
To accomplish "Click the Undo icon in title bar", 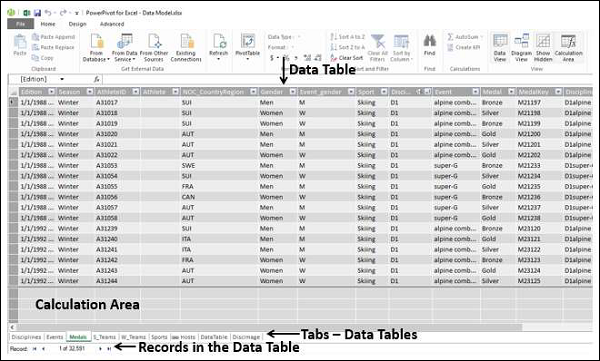I will (48, 13).
